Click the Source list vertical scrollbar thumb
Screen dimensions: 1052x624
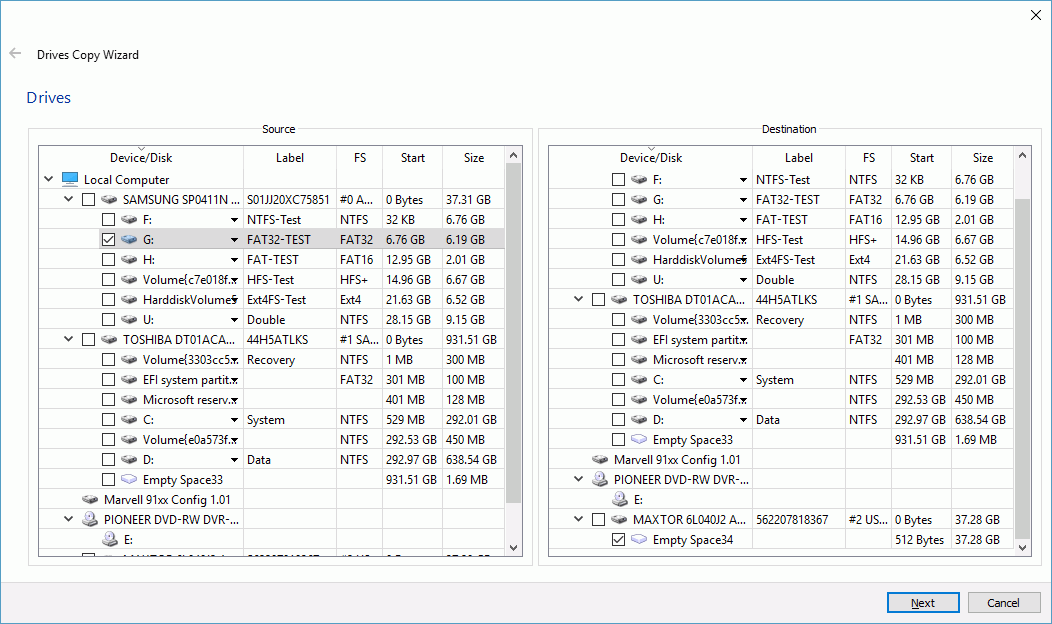point(513,333)
